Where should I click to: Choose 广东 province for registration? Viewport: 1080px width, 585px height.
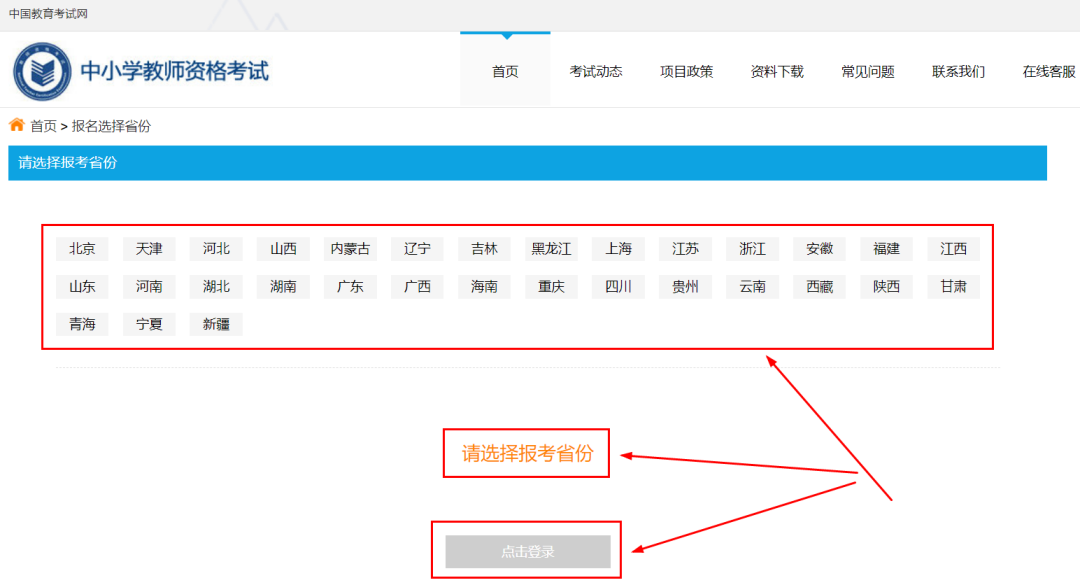coord(350,287)
